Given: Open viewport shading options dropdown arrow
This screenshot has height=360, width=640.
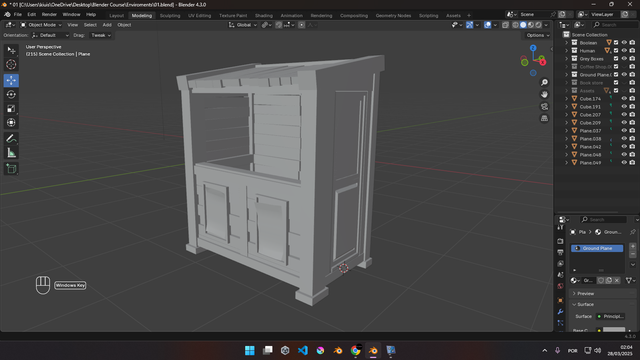Looking at the screenshot, I should tap(546, 25).
